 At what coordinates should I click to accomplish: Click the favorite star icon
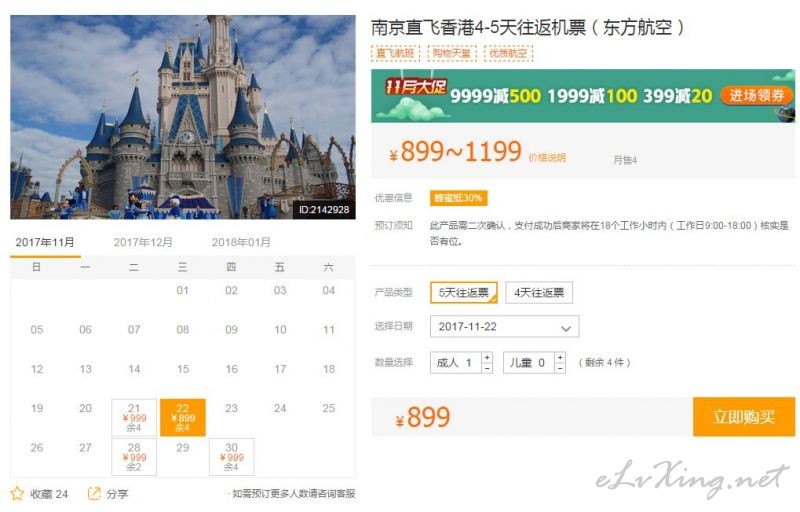[17, 493]
